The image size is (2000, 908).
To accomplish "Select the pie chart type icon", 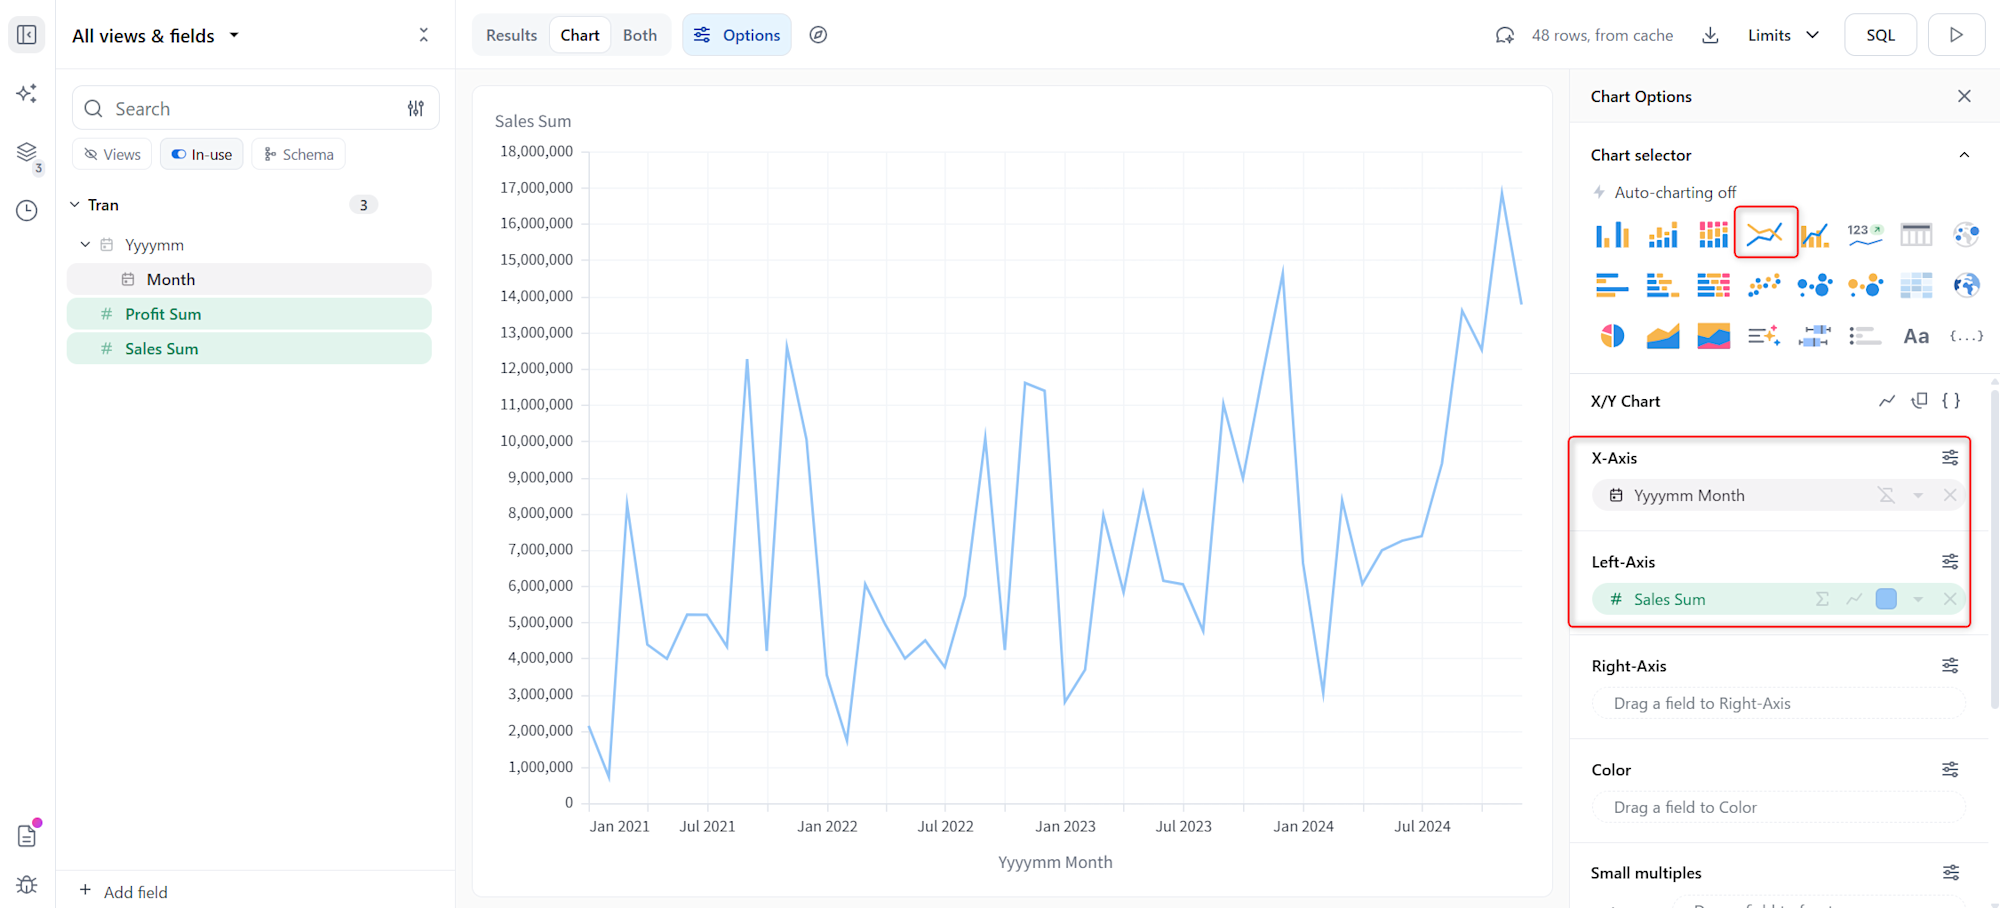I will (1612, 336).
